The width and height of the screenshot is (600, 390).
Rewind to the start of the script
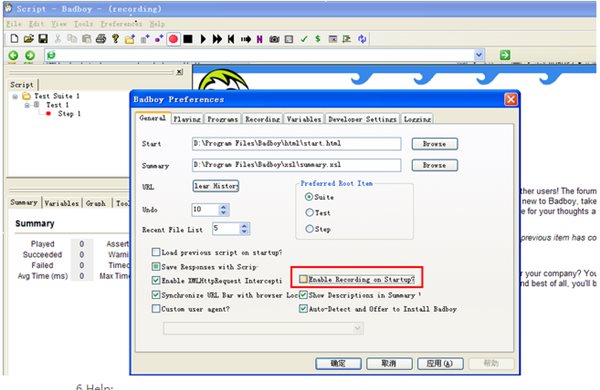(231, 39)
